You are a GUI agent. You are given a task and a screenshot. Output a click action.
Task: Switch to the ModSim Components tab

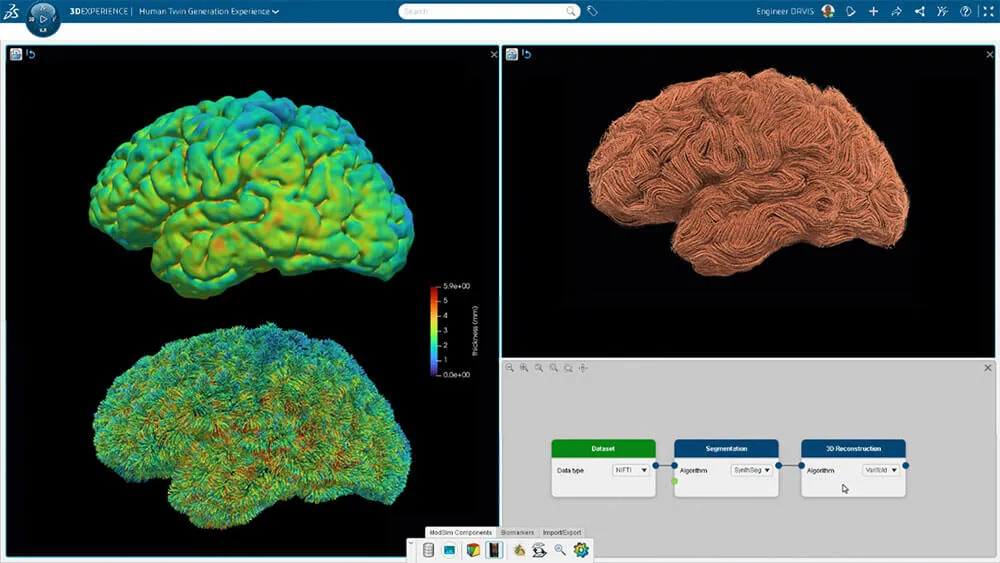[460, 532]
